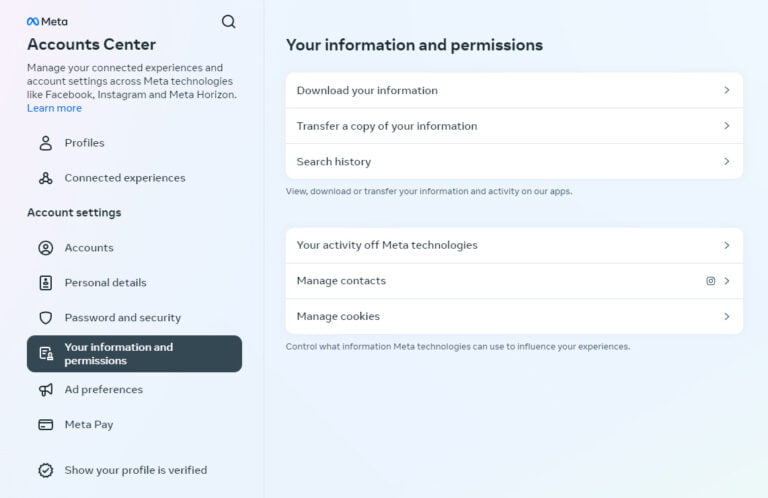Click the verified badge checkmark icon
This screenshot has height=498, width=768.
coord(46,470)
